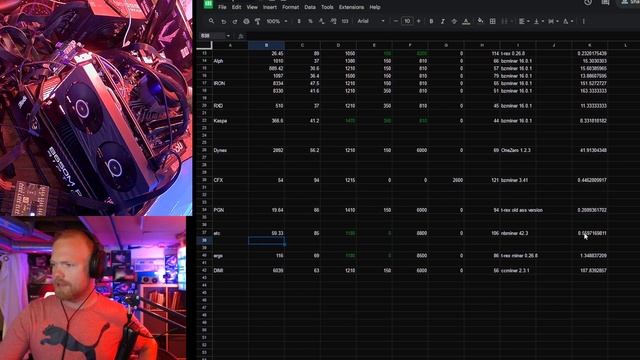Open the fill color picker

[x=480, y=21]
